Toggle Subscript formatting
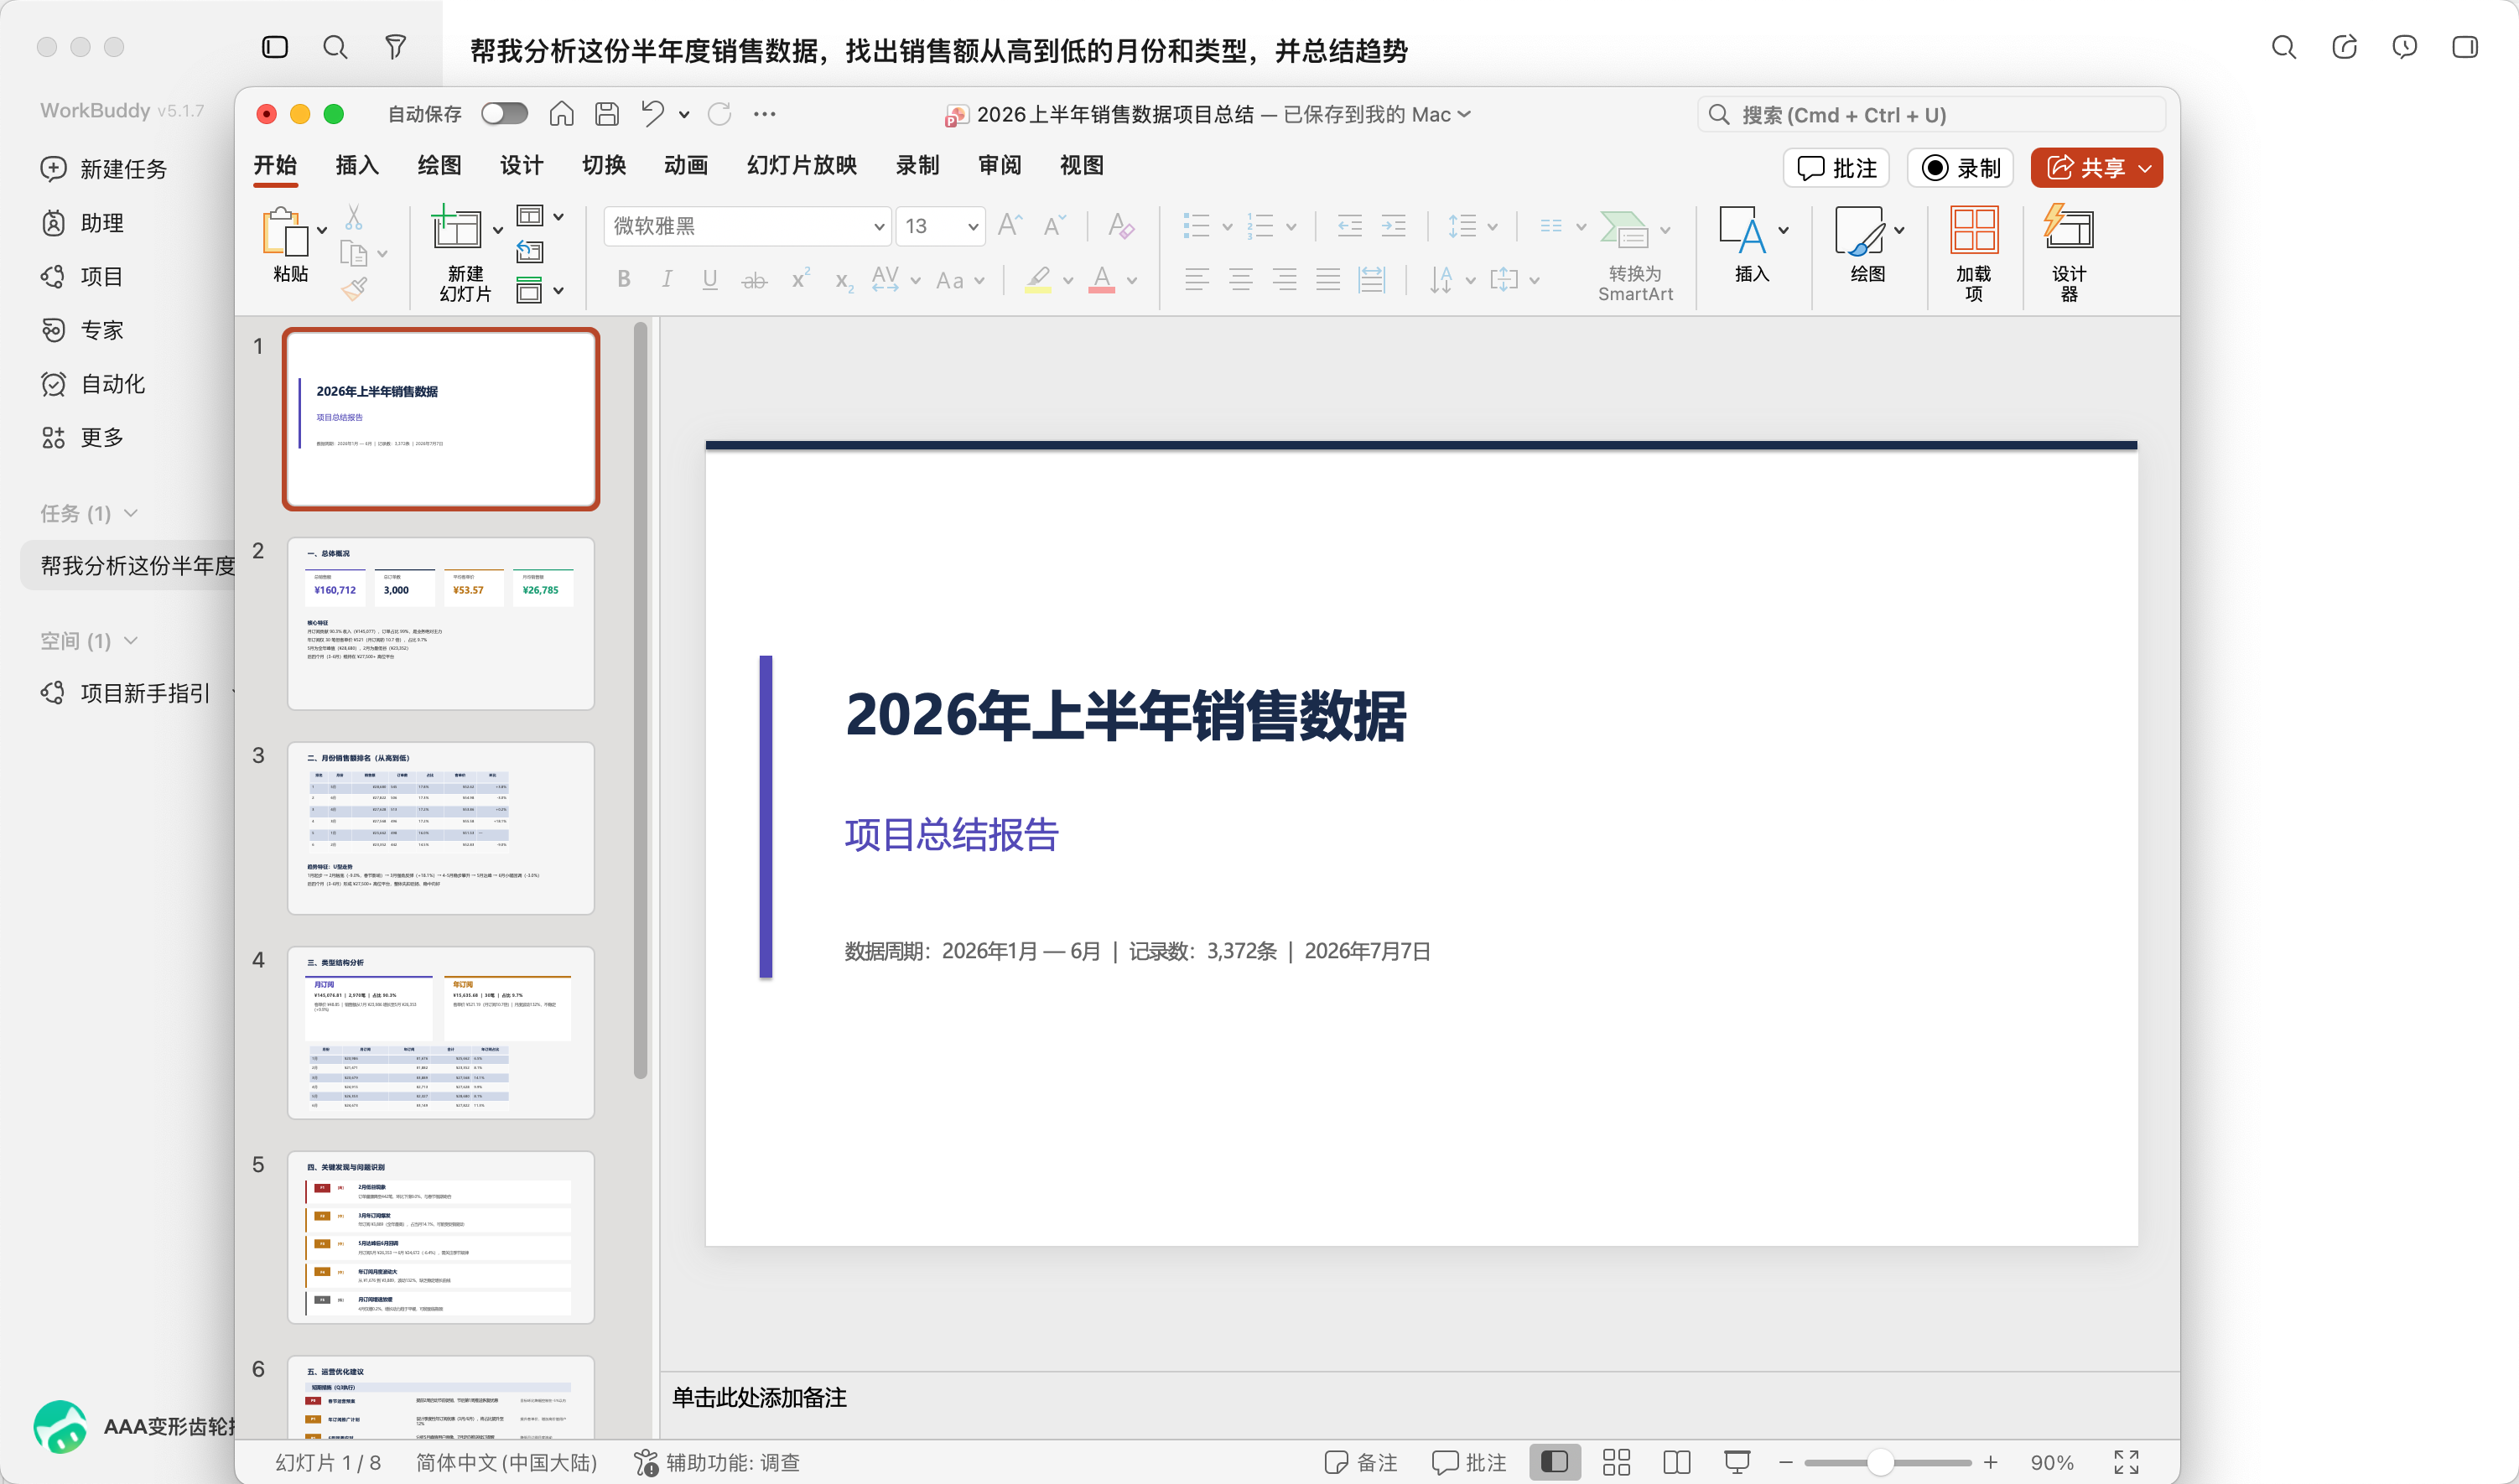The image size is (2519, 1484). tap(844, 281)
